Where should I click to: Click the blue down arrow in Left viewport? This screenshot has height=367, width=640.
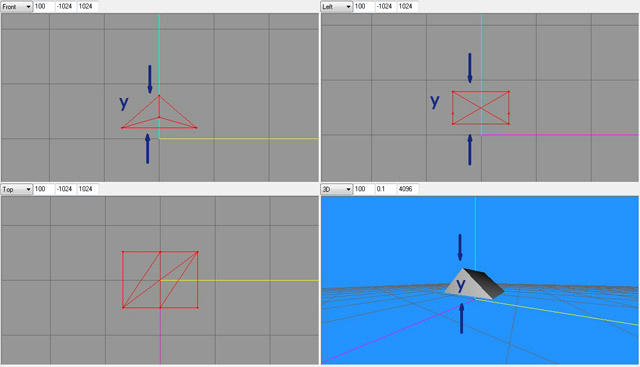[x=470, y=68]
